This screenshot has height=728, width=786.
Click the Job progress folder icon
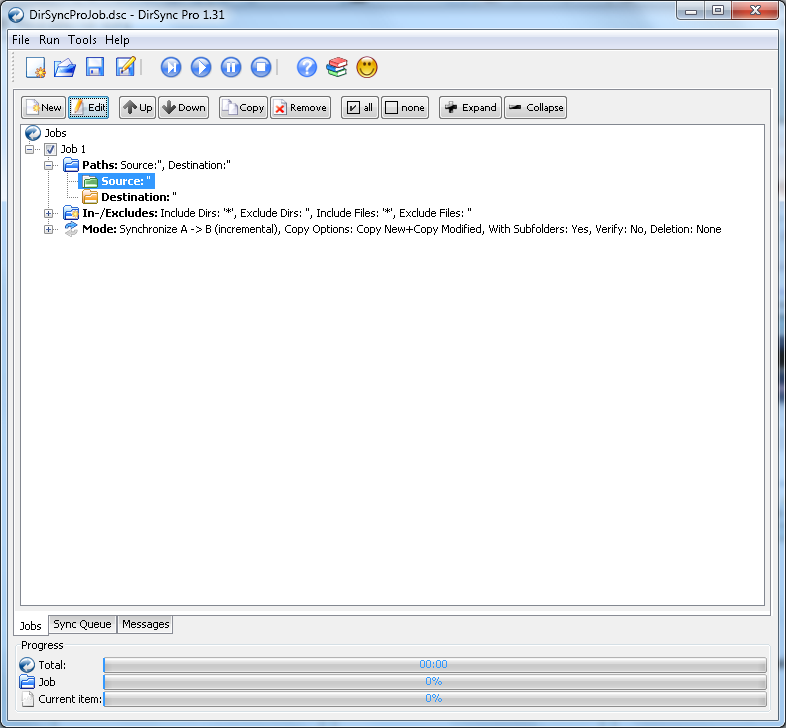[x=27, y=682]
